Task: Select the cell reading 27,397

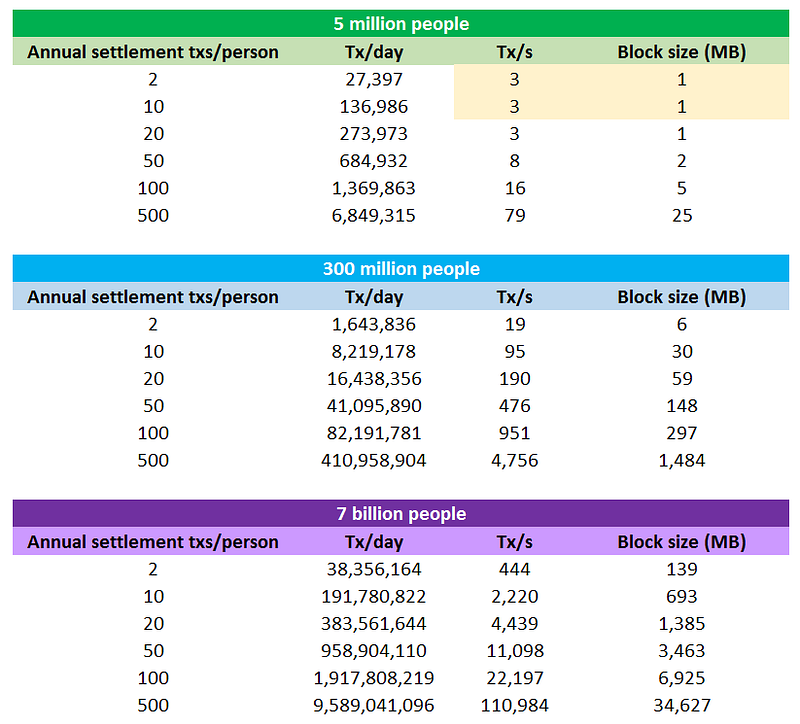Action: pos(374,79)
